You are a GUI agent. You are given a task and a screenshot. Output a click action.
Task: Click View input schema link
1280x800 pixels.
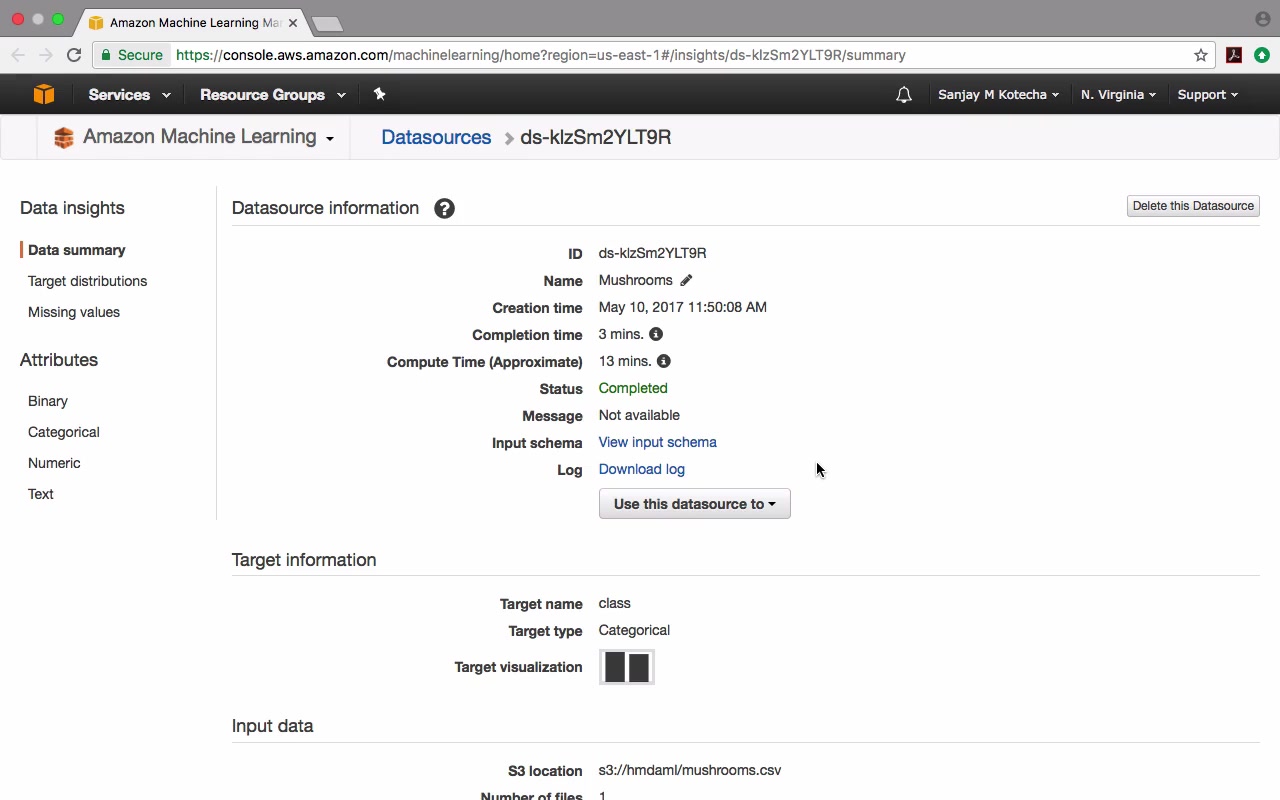pyautogui.click(x=658, y=442)
